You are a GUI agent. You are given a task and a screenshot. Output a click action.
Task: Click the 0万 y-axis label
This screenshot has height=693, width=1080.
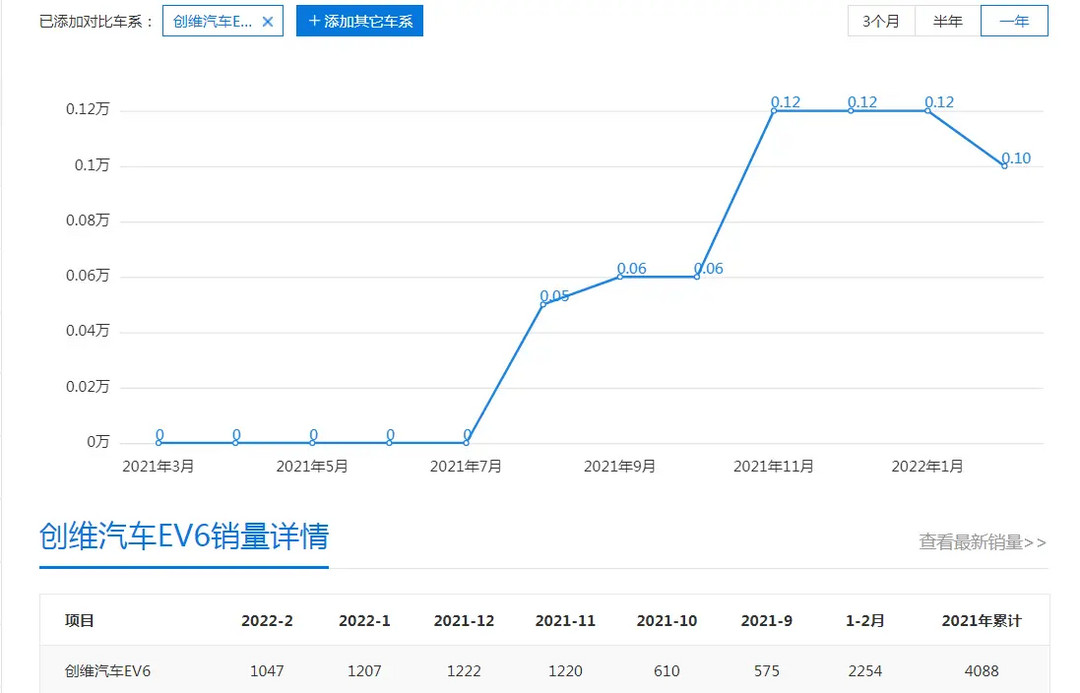click(x=98, y=442)
